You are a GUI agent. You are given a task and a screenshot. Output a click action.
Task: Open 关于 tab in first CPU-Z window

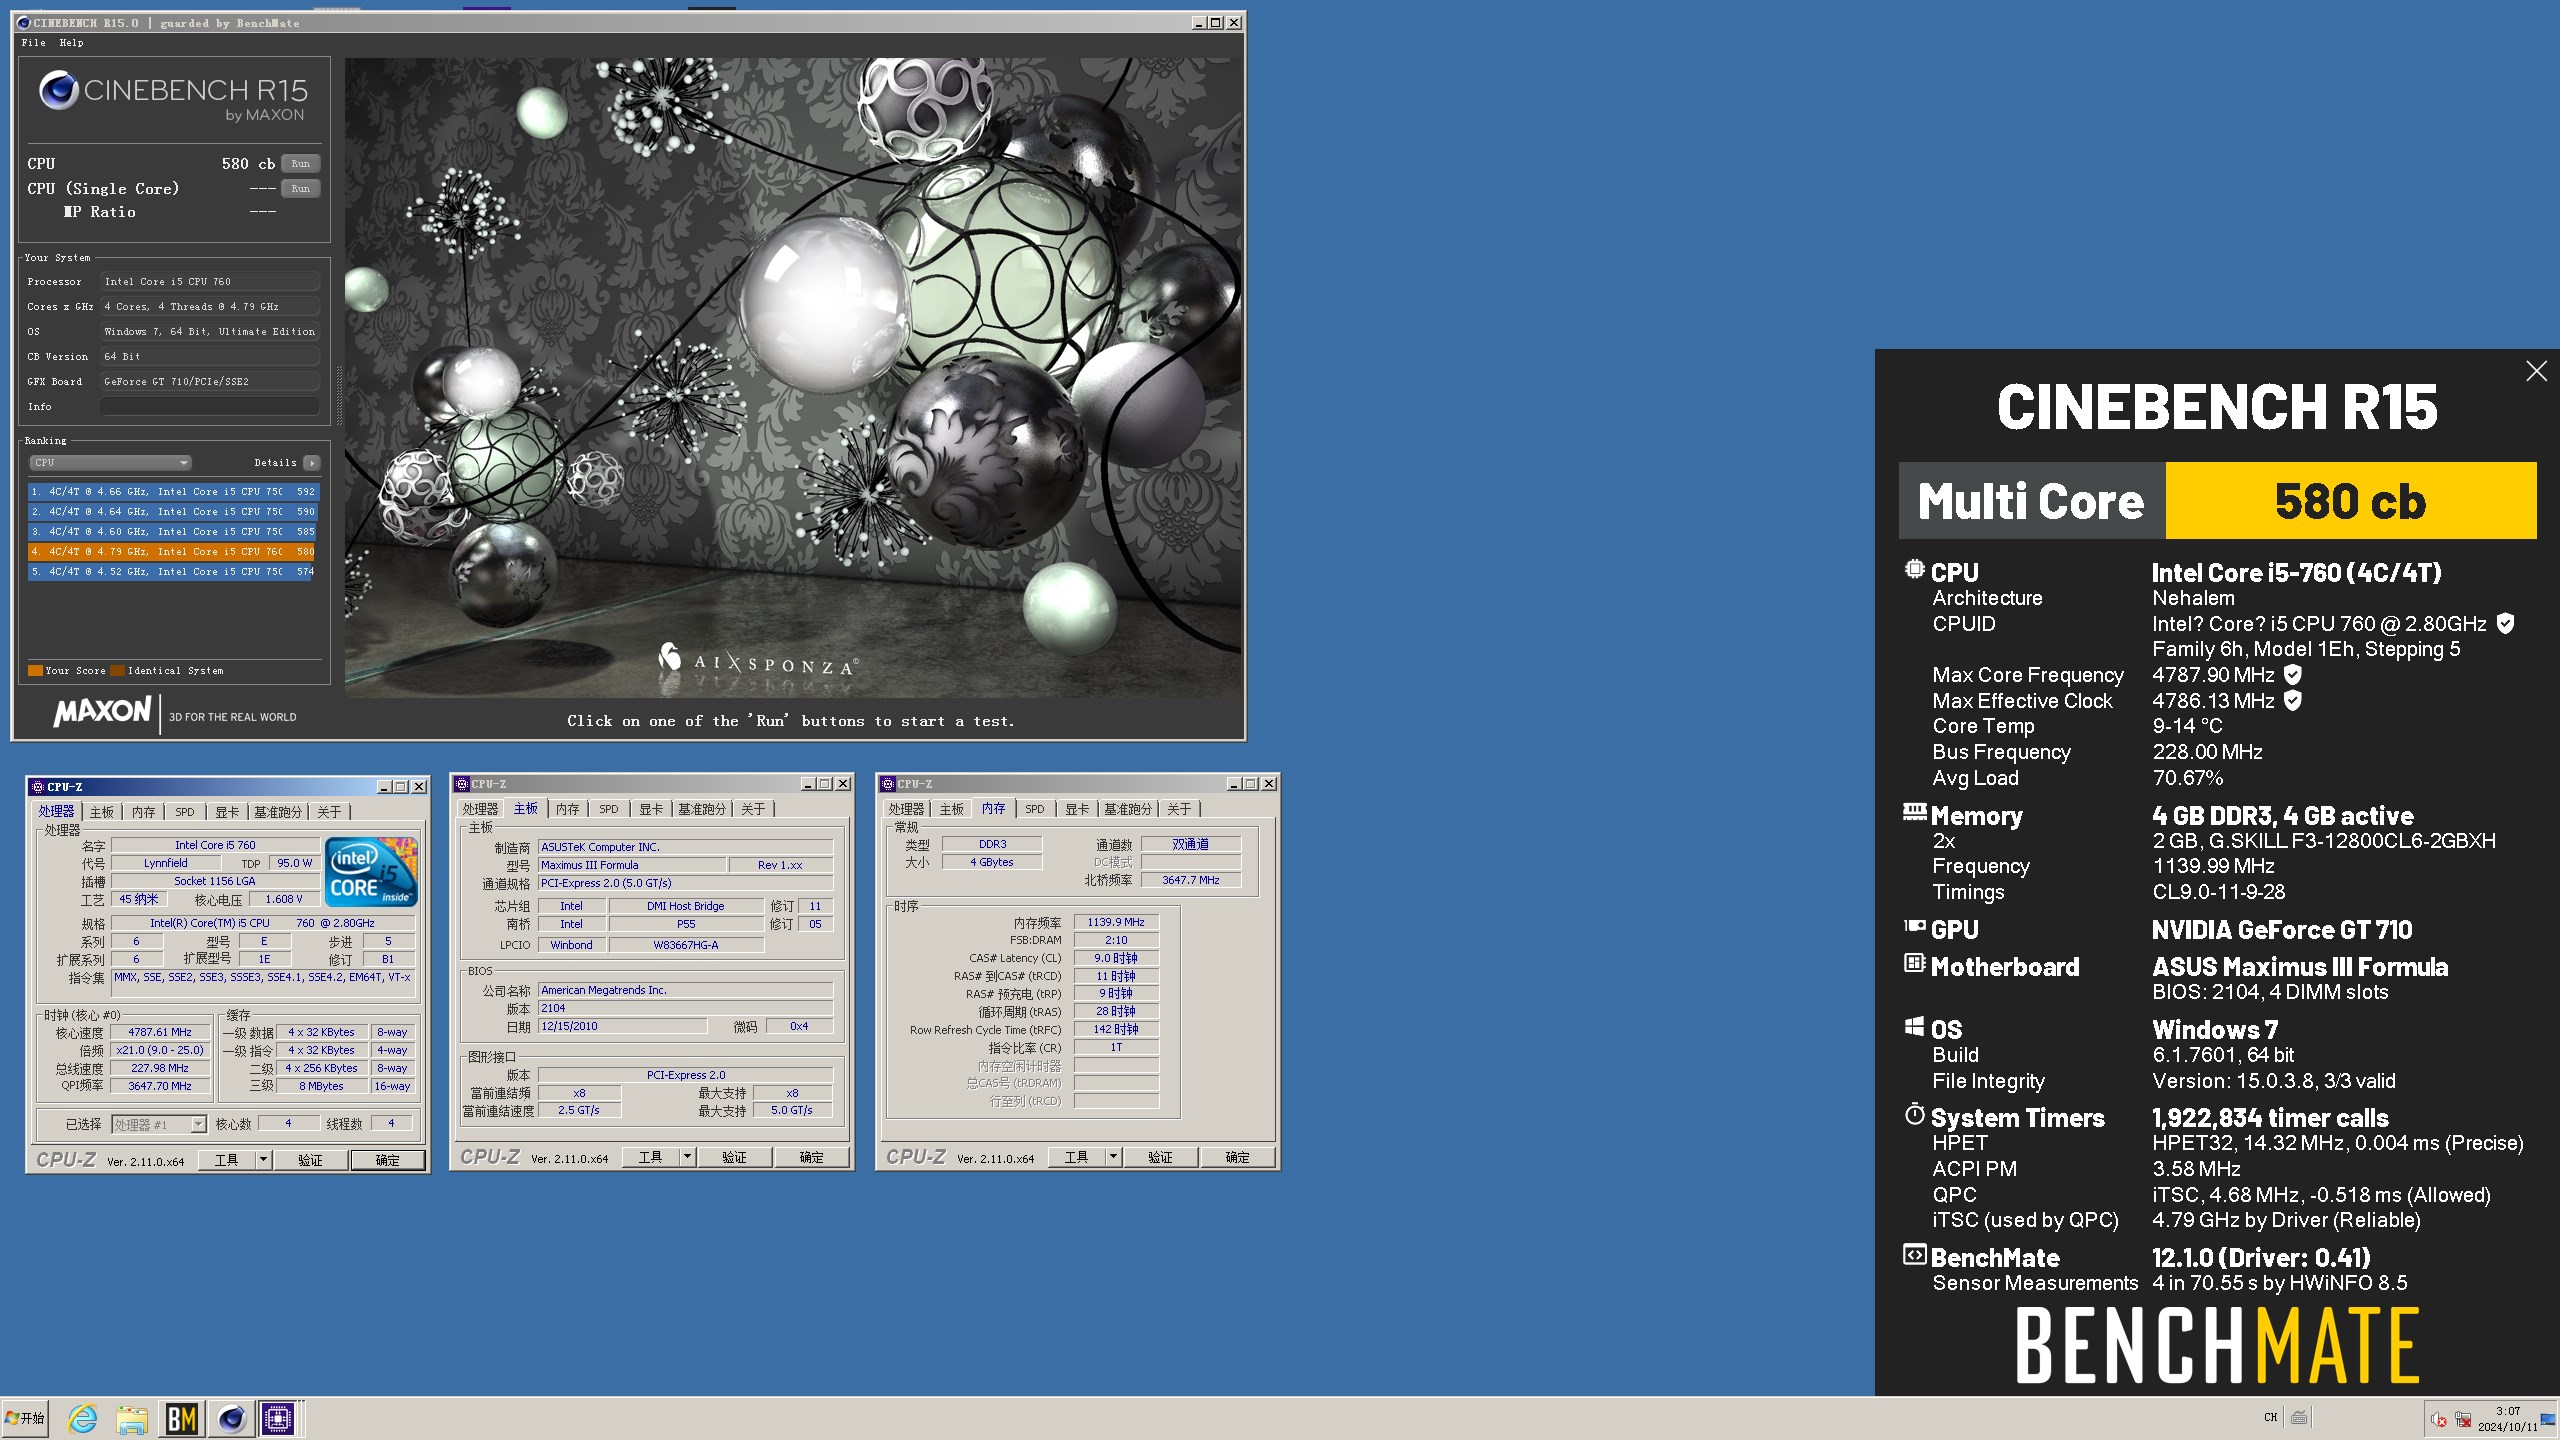click(x=329, y=812)
